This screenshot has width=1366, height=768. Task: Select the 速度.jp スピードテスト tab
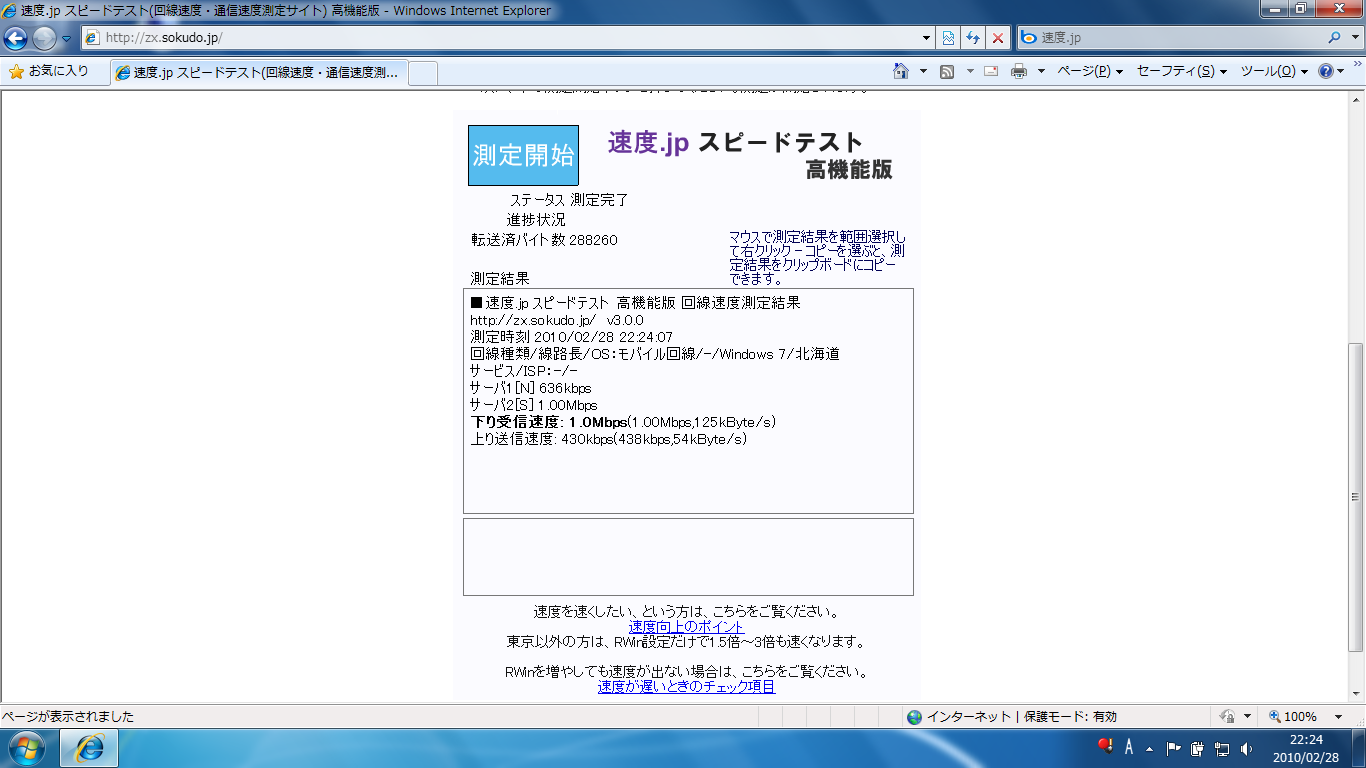[x=258, y=72]
